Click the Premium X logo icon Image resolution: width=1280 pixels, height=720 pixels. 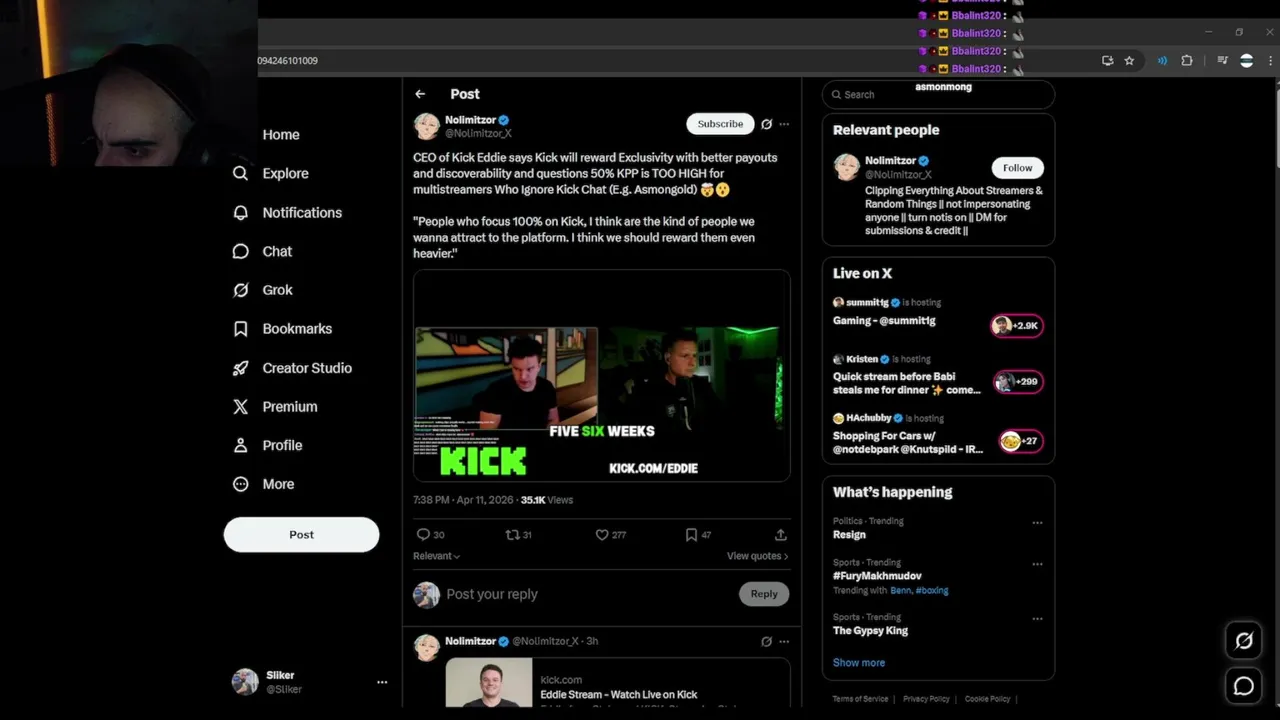tap(240, 407)
